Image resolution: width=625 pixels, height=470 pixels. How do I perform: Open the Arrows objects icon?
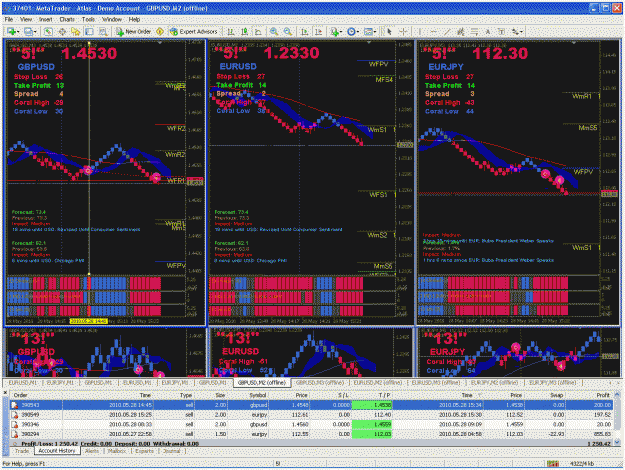coord(515,31)
